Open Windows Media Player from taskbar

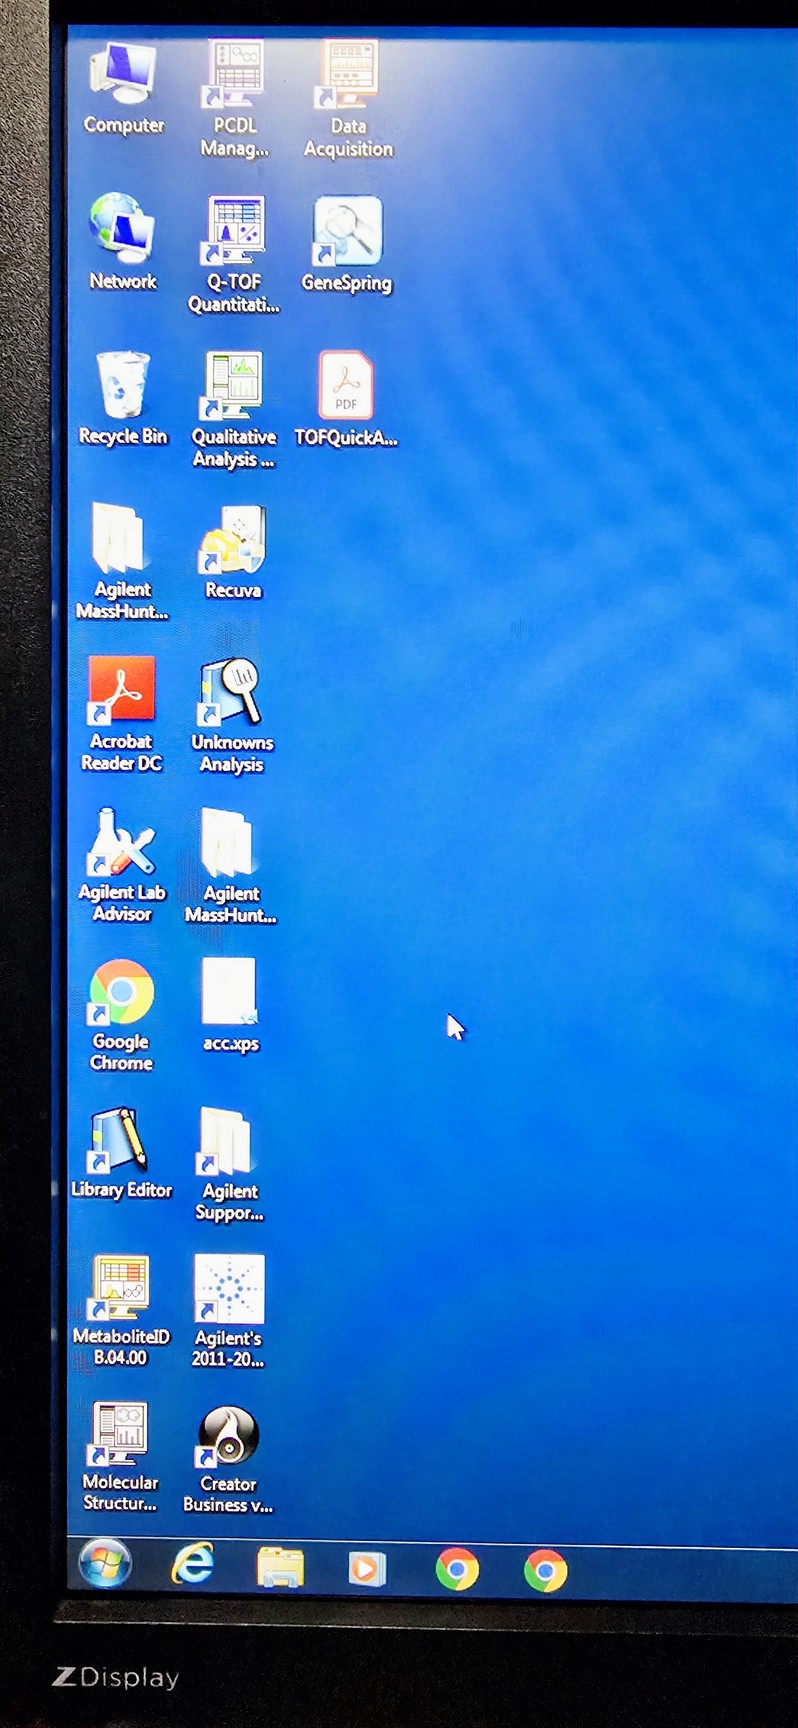point(367,1568)
